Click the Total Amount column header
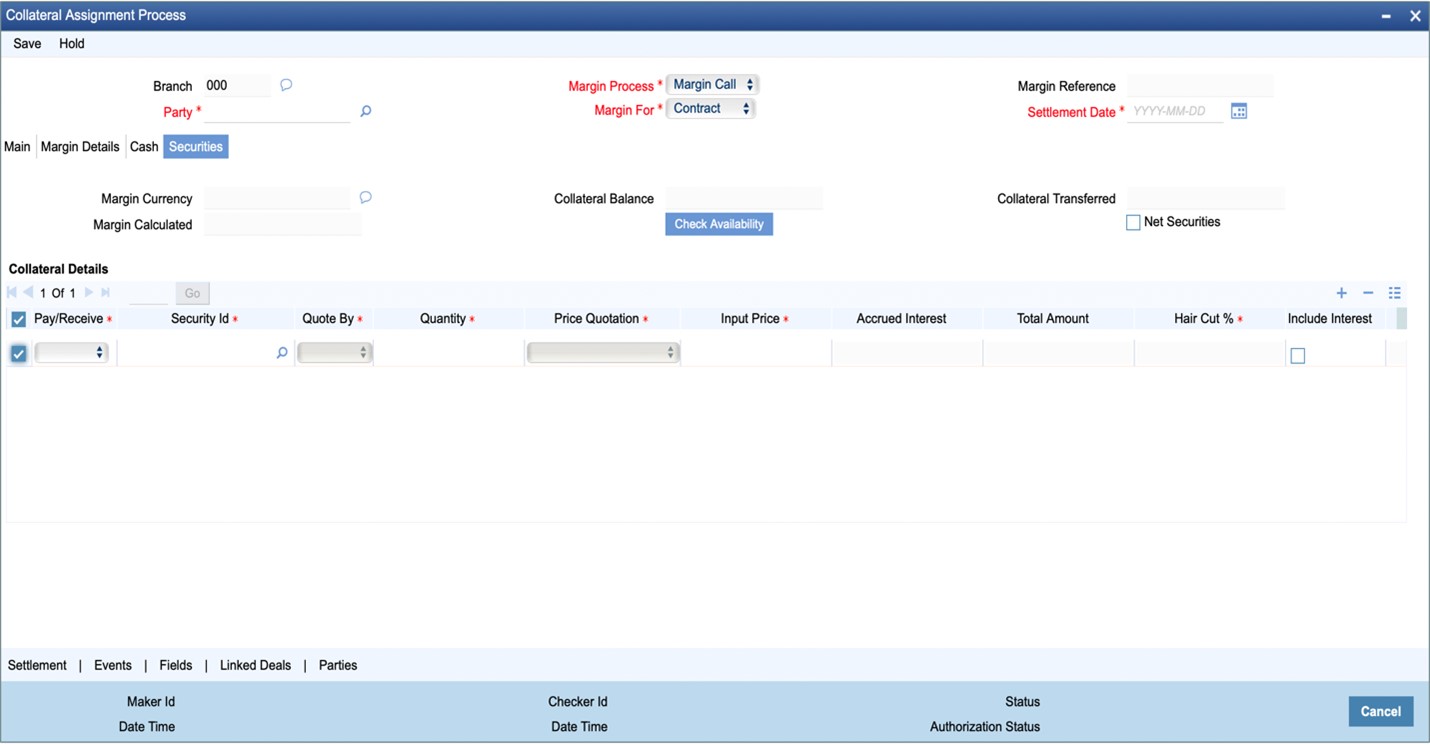 pos(1053,319)
